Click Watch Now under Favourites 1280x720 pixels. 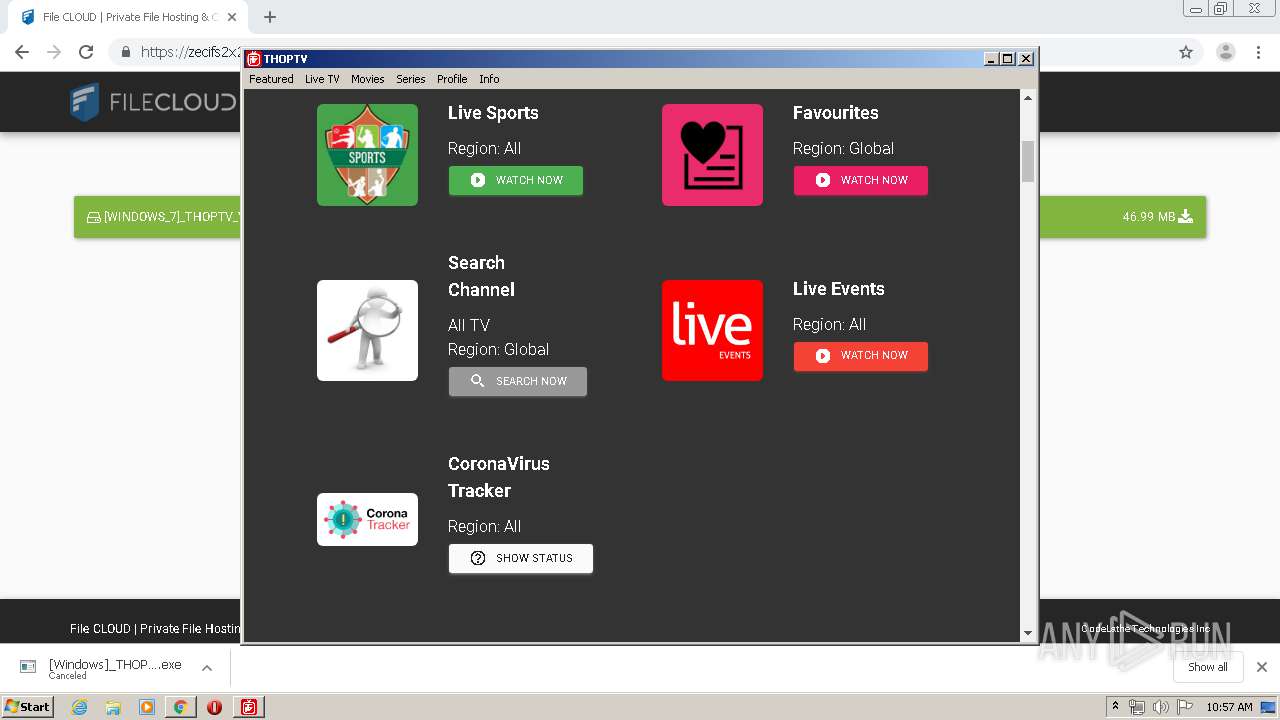coord(861,180)
